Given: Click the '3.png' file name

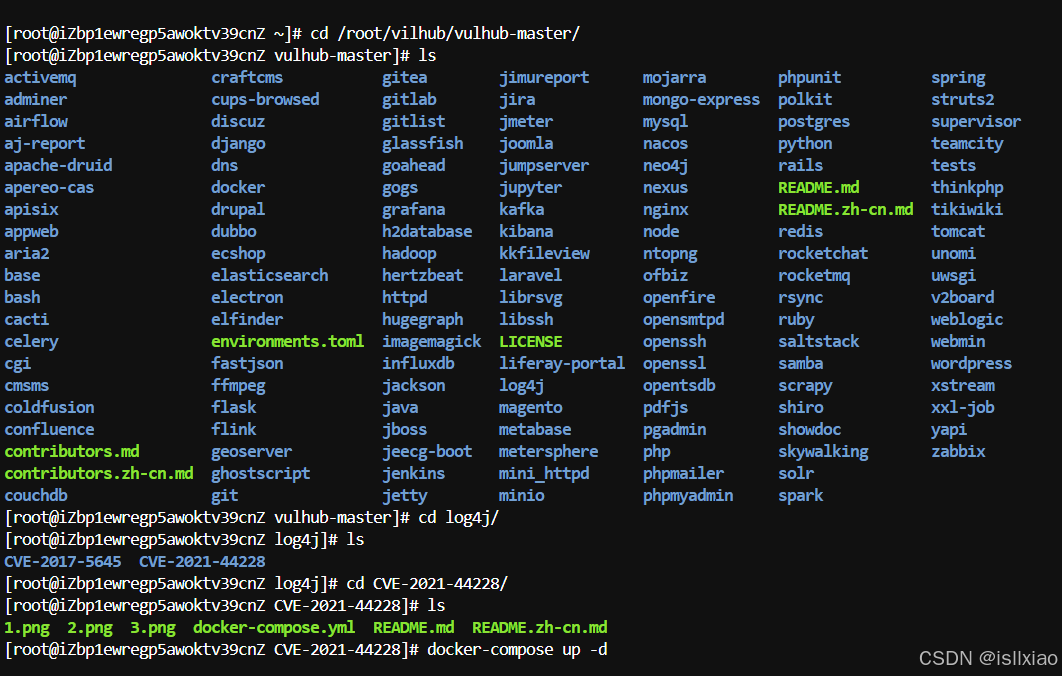Looking at the screenshot, I should click(153, 628).
